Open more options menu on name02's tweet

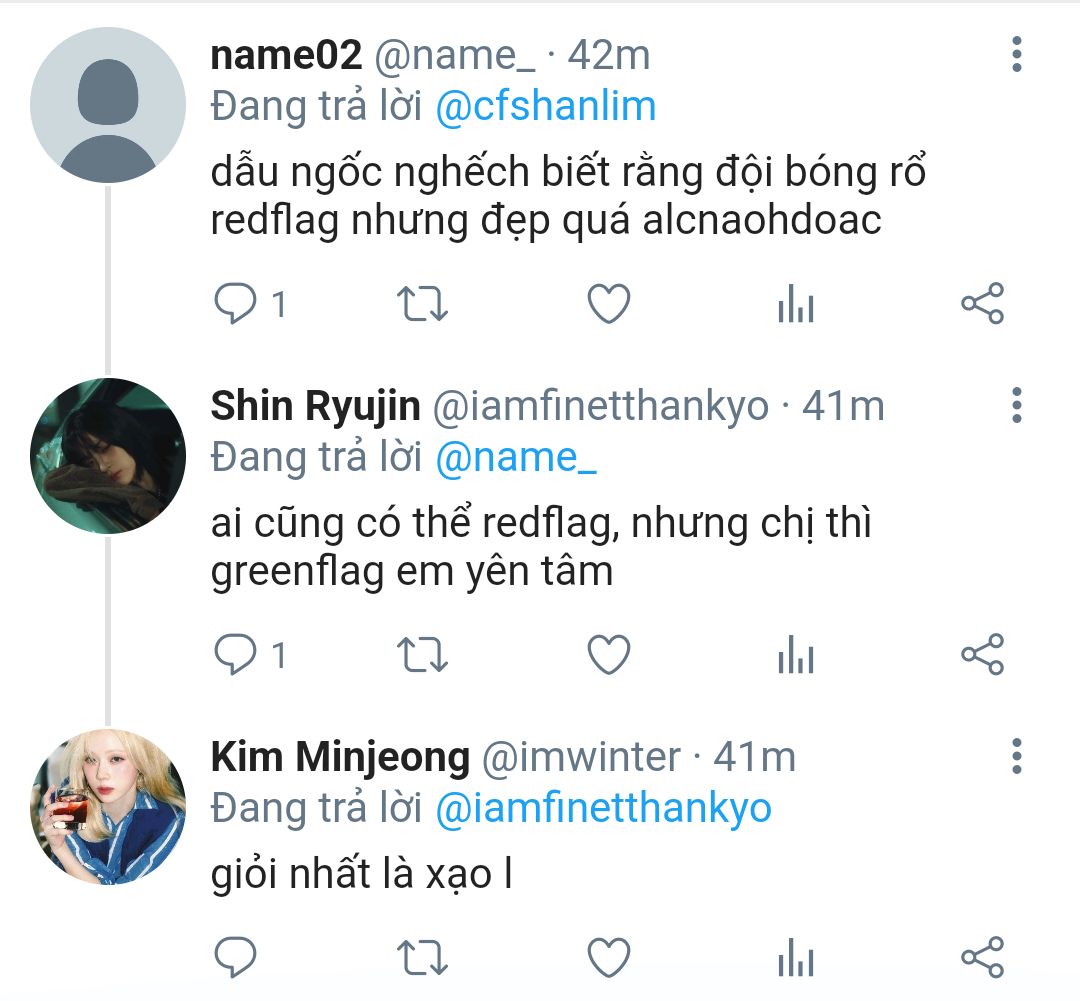(1017, 54)
